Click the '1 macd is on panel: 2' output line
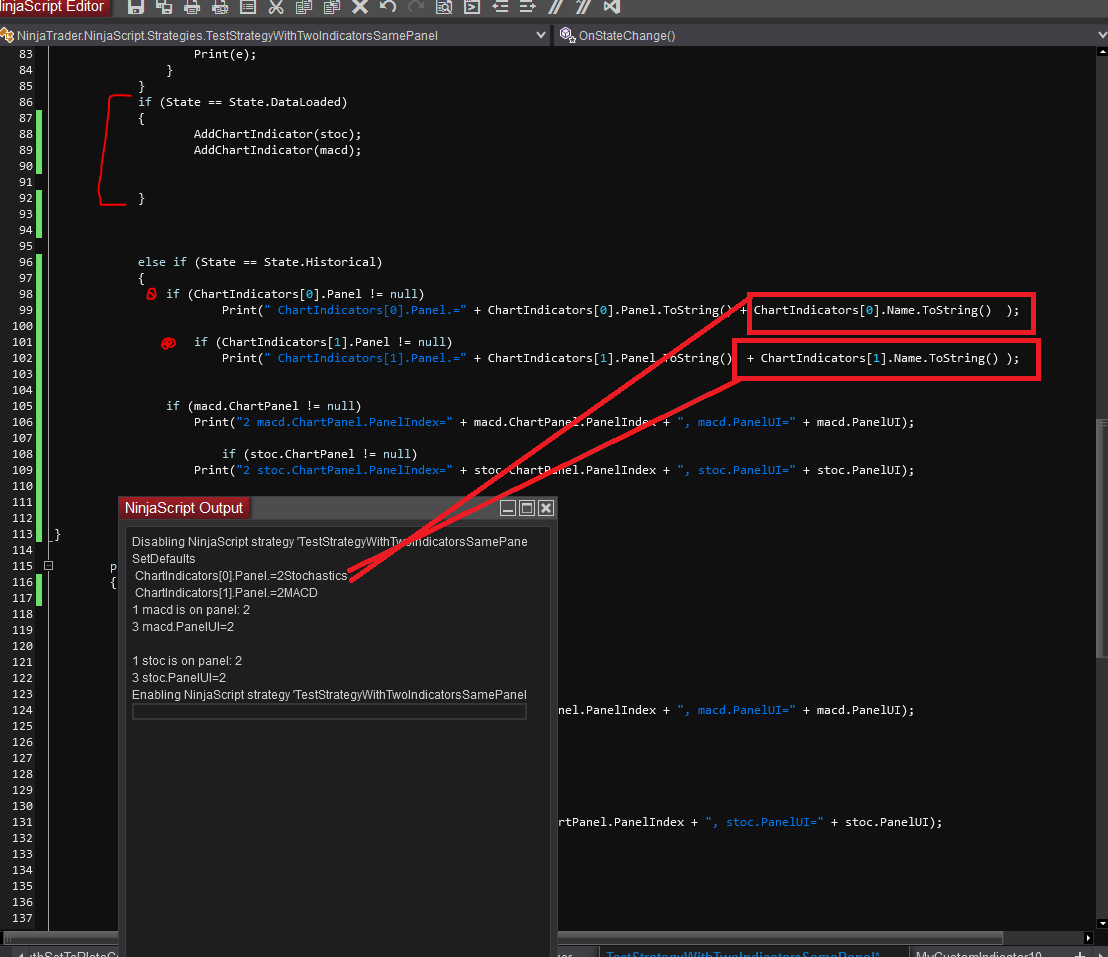The image size is (1108, 957). (x=191, y=609)
